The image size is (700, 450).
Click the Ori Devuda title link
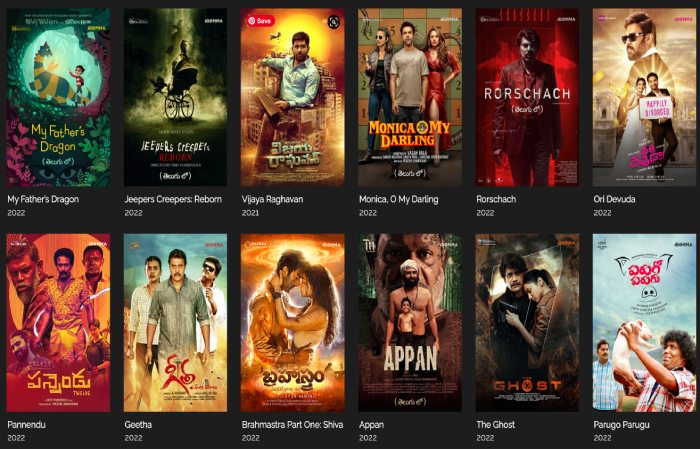(x=614, y=200)
